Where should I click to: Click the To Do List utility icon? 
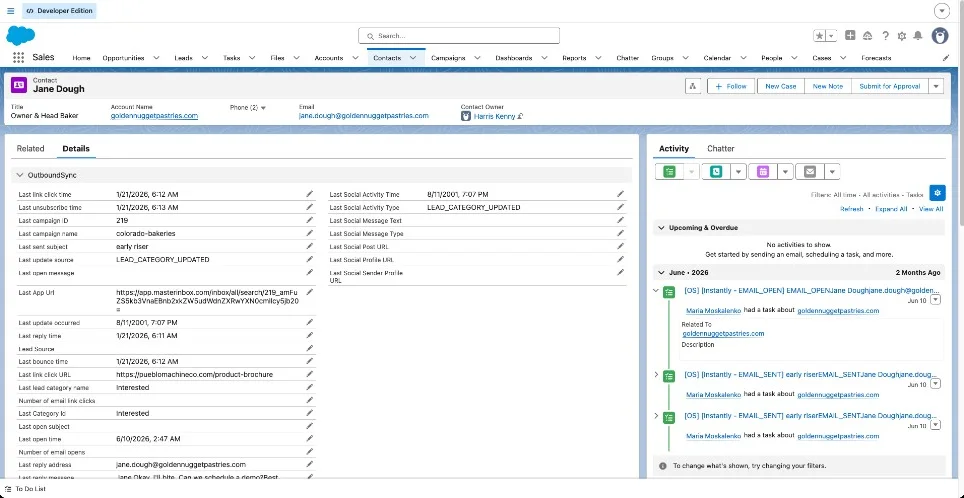click(x=8, y=489)
